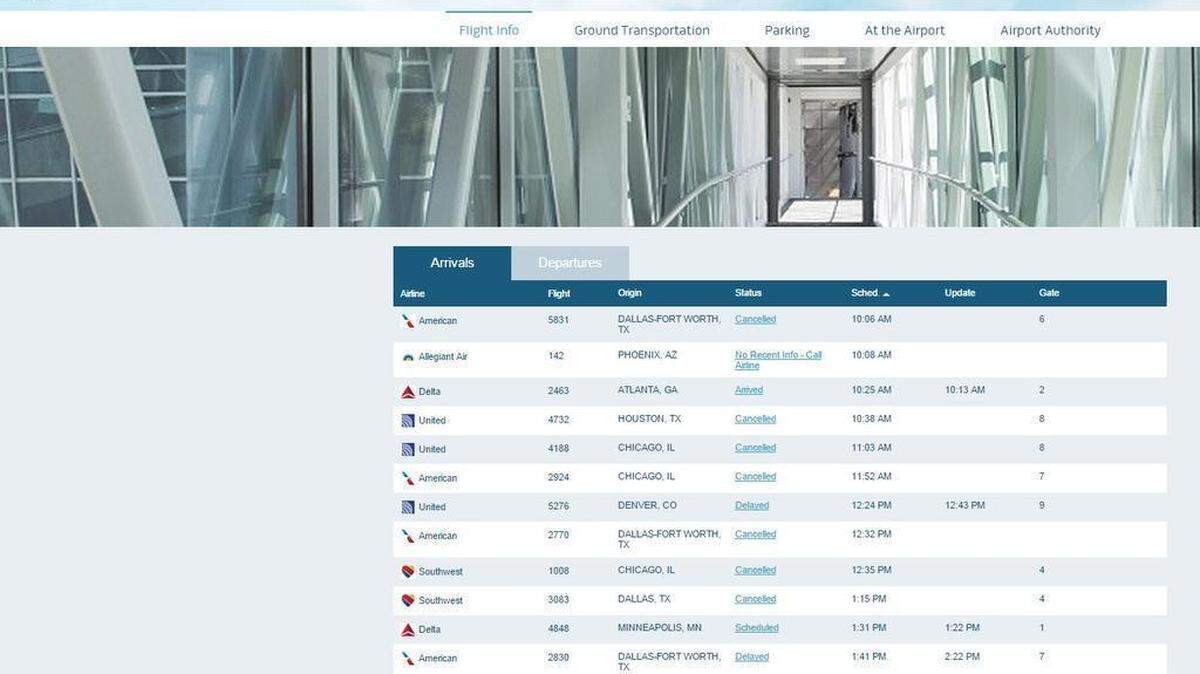The height and width of the screenshot is (674, 1200).
Task: Open Arrived status for flight 2463
Action: point(749,390)
